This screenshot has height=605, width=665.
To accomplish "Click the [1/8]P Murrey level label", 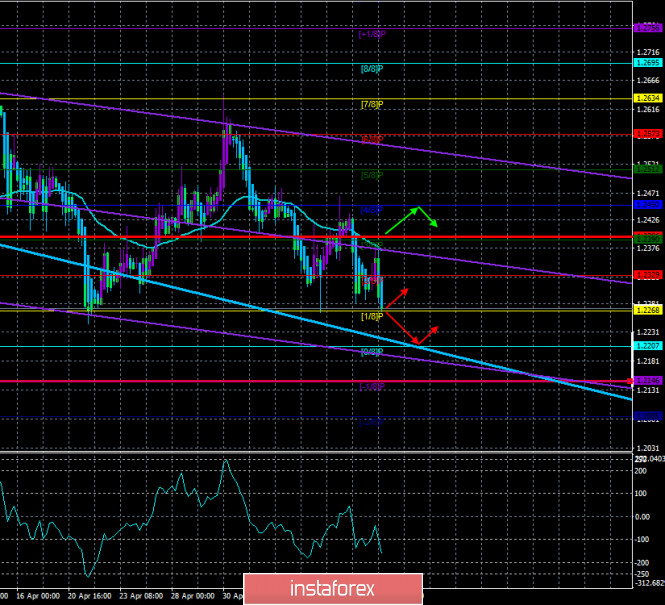I will 372,316.
